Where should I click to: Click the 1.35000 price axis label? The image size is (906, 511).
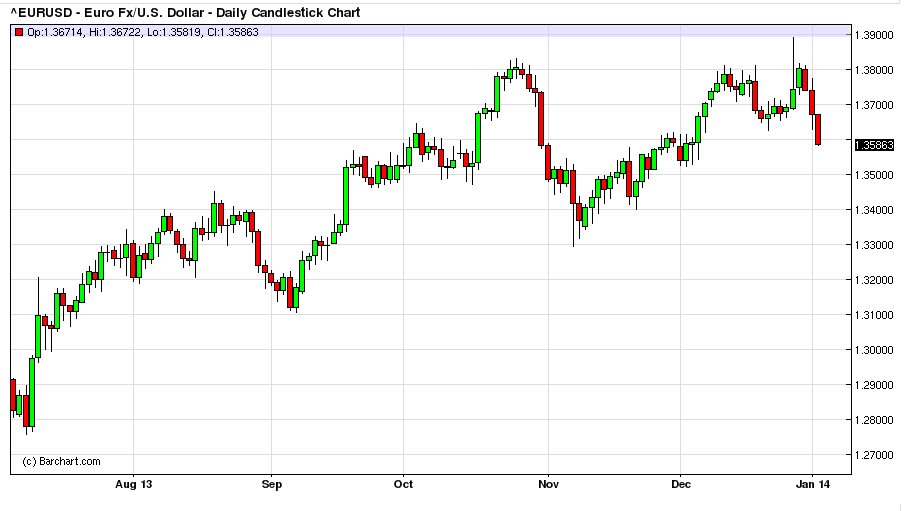tap(874, 175)
